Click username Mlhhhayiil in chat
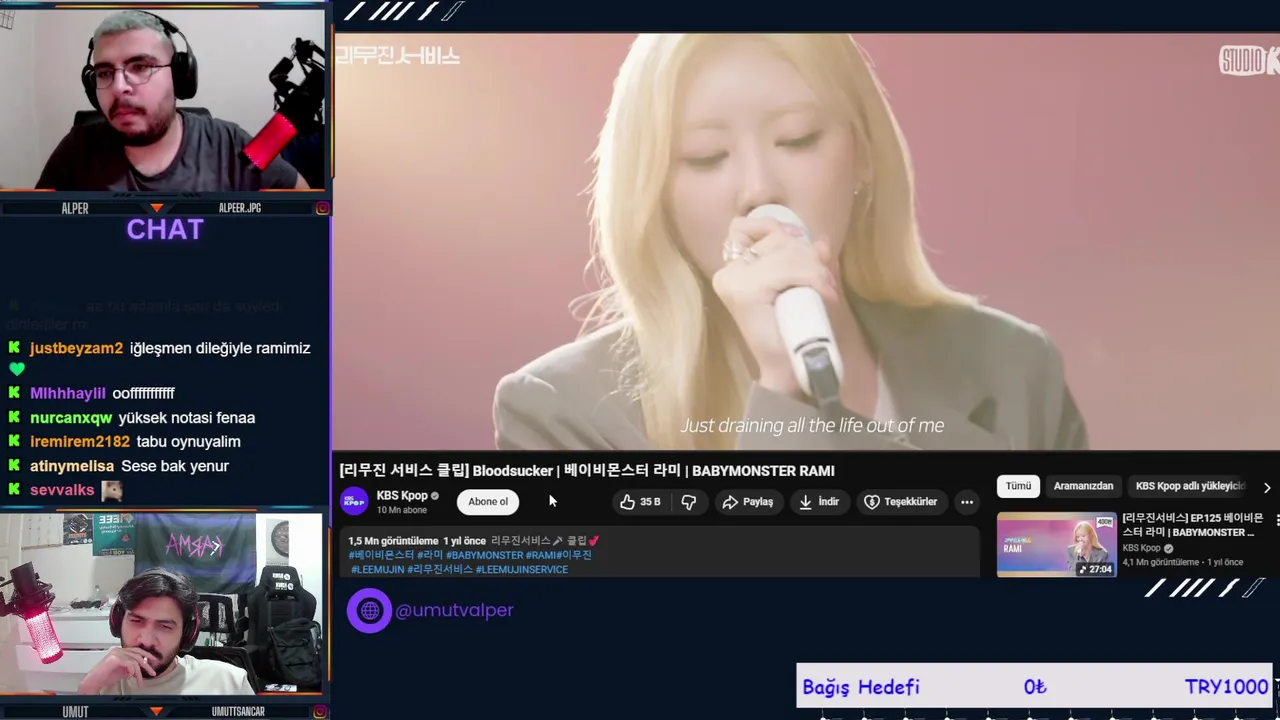This screenshot has width=1280, height=720. [68, 393]
